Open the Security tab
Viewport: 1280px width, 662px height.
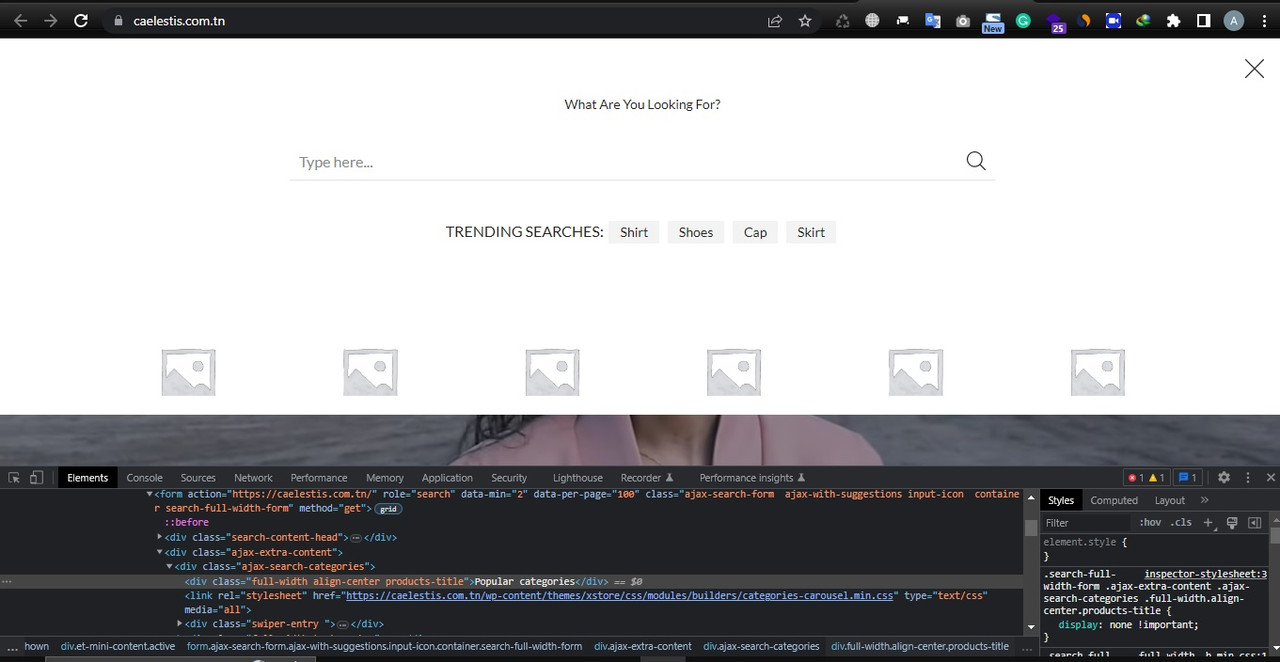[509, 478]
